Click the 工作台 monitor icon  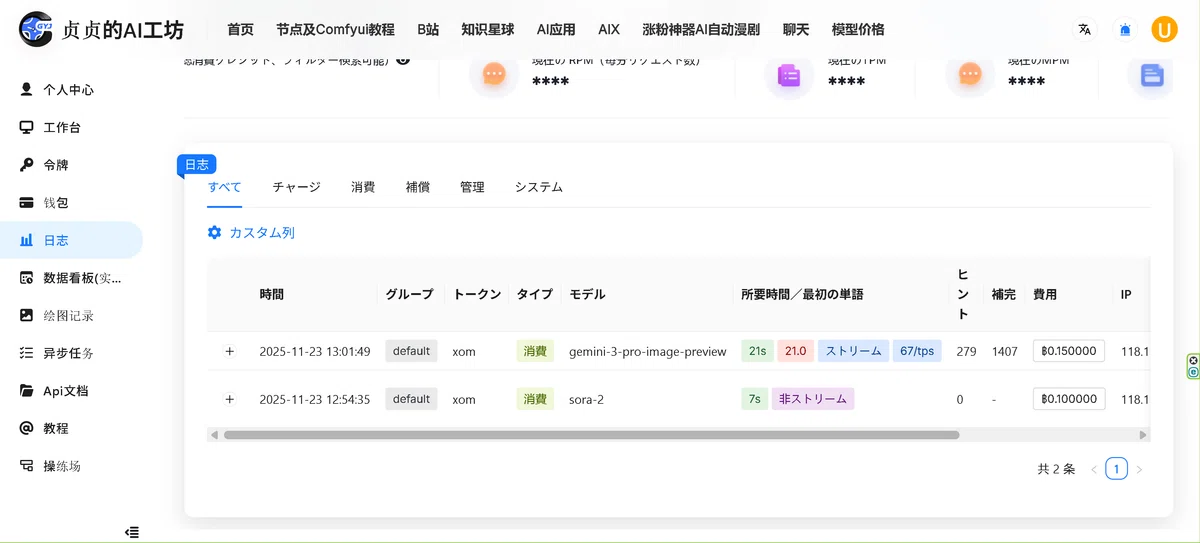coord(27,127)
